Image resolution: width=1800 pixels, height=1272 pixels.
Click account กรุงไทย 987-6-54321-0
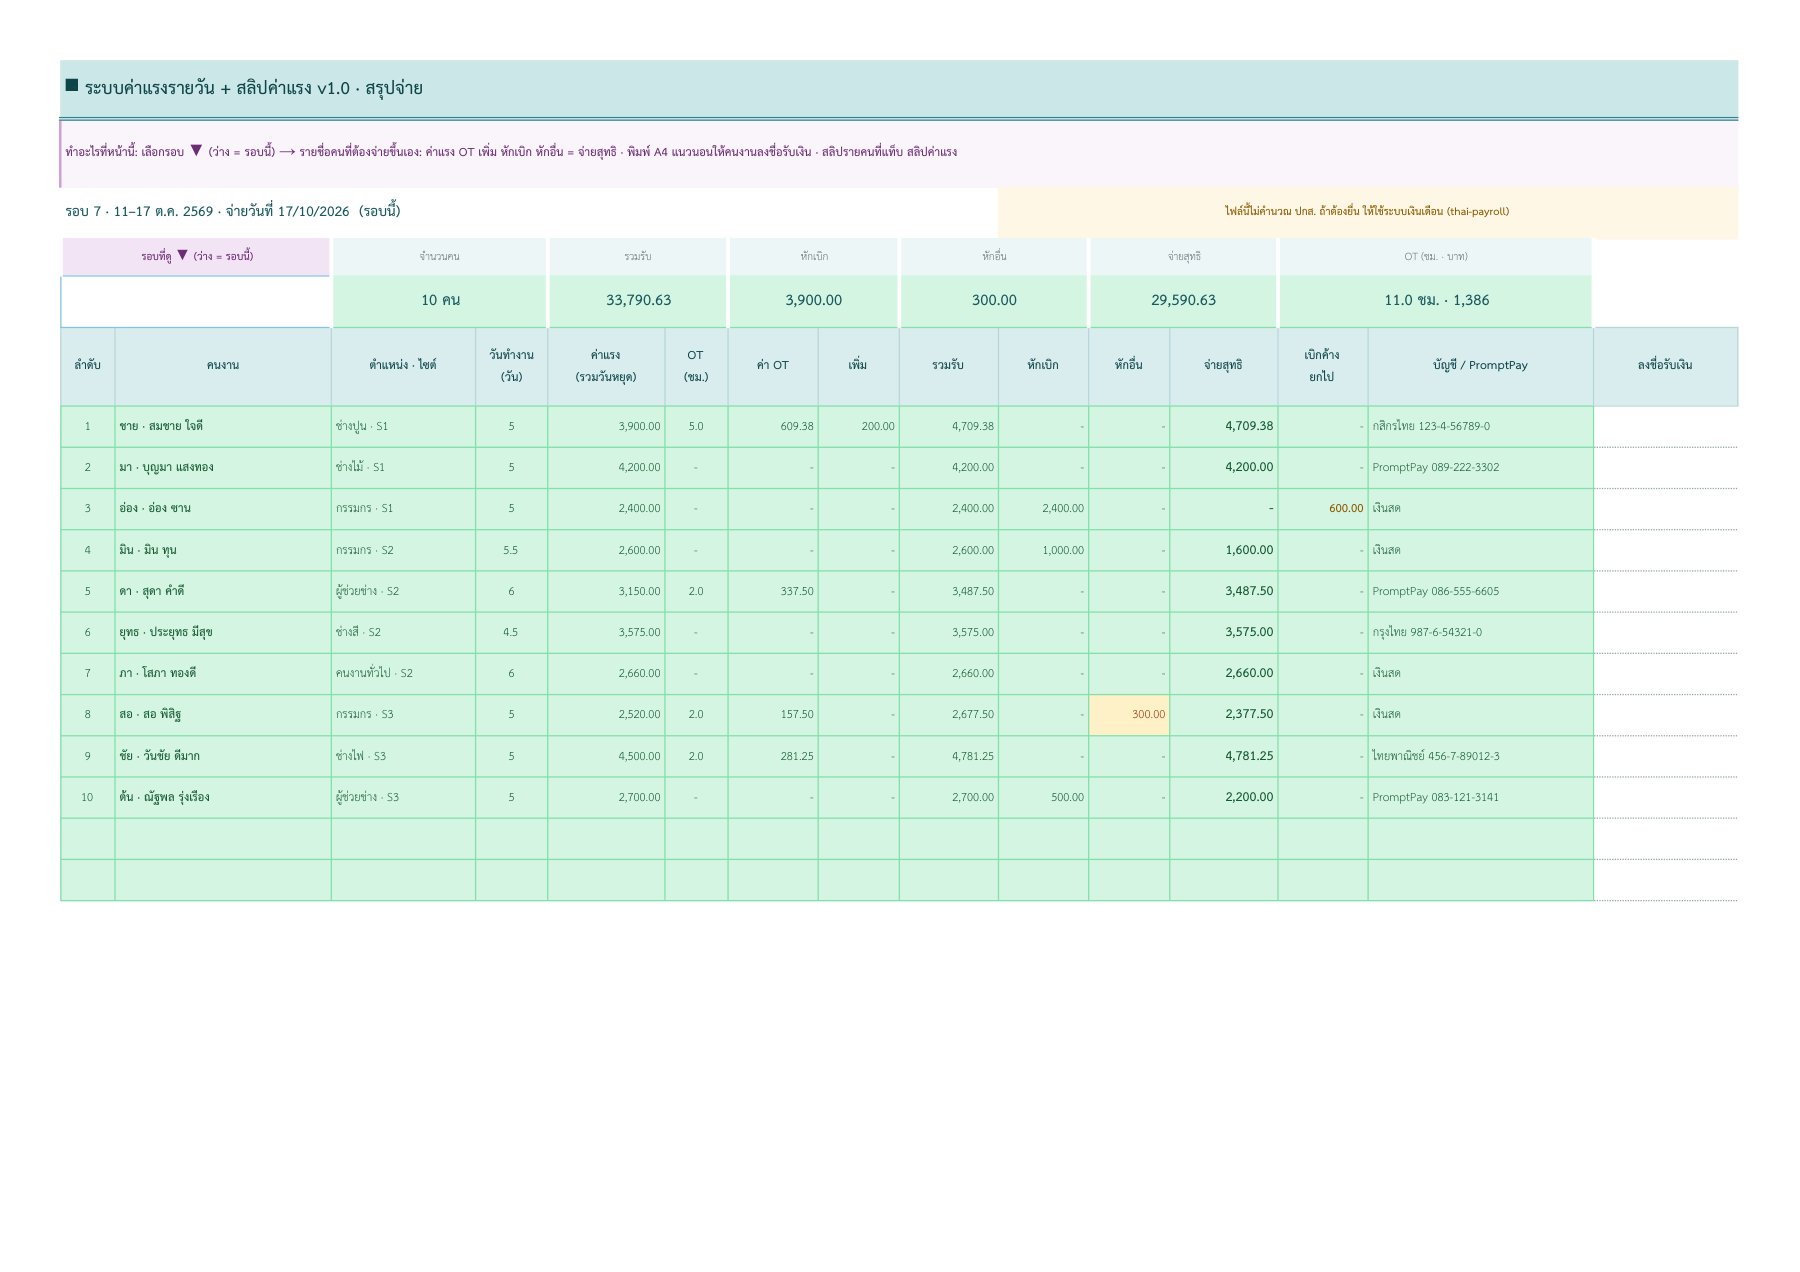1480,632
